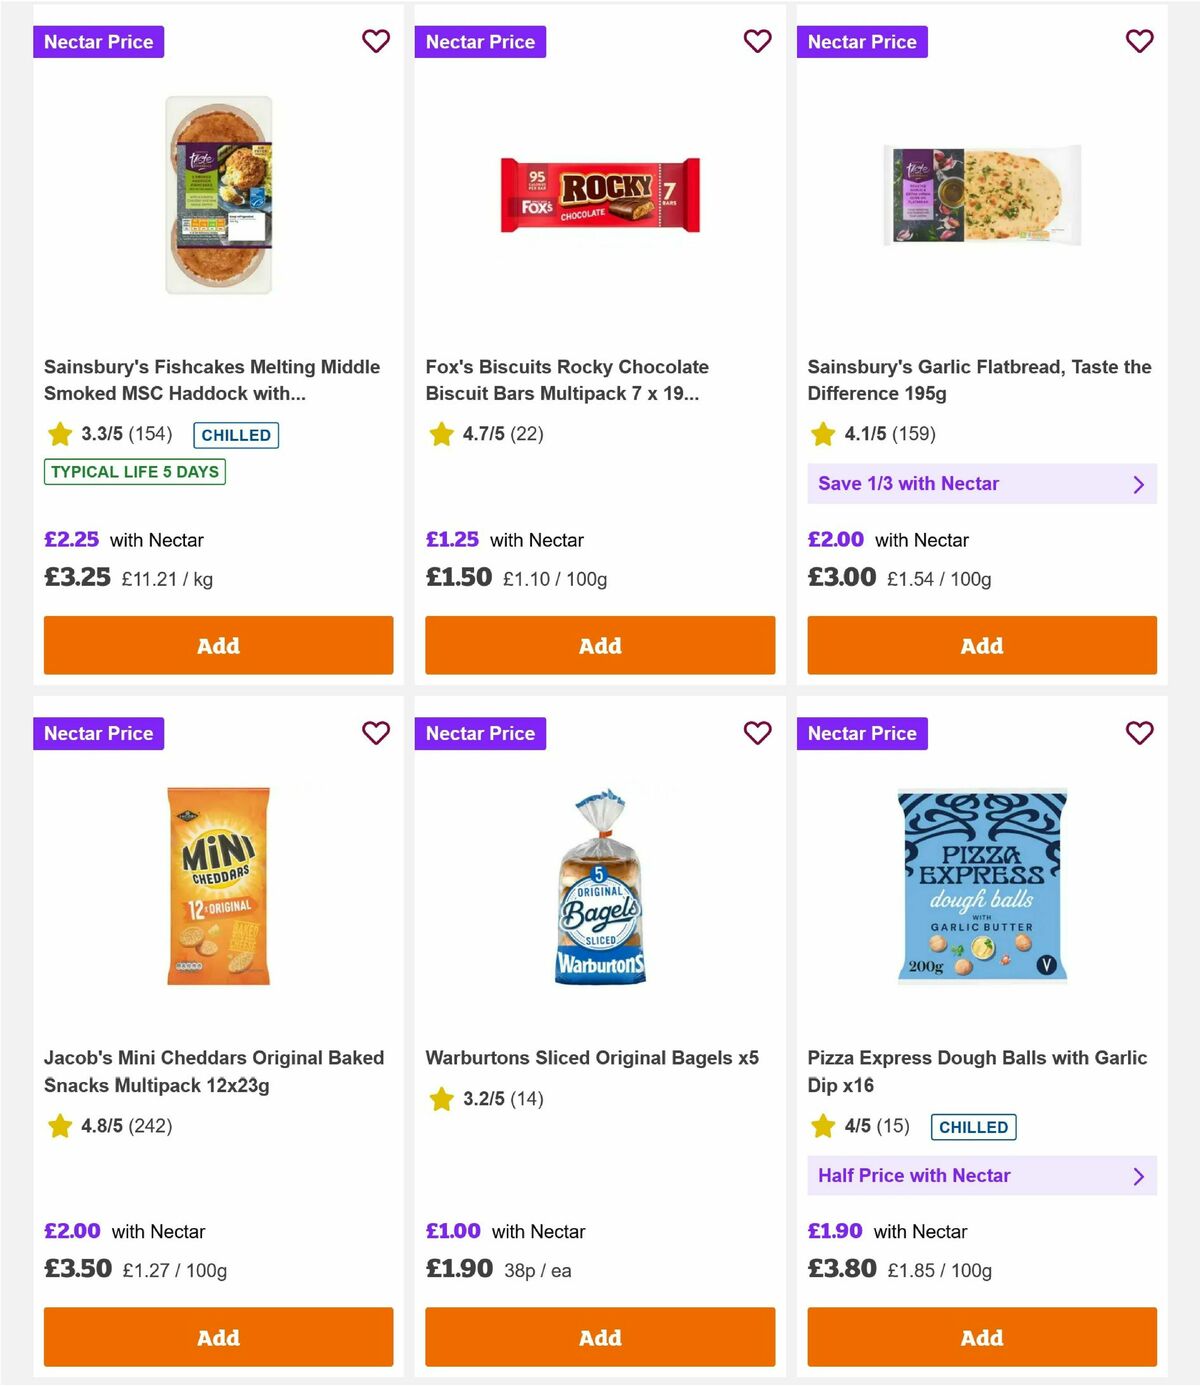Open Half Price with Nectar details
The height and width of the screenshot is (1386, 1200).
(981, 1175)
